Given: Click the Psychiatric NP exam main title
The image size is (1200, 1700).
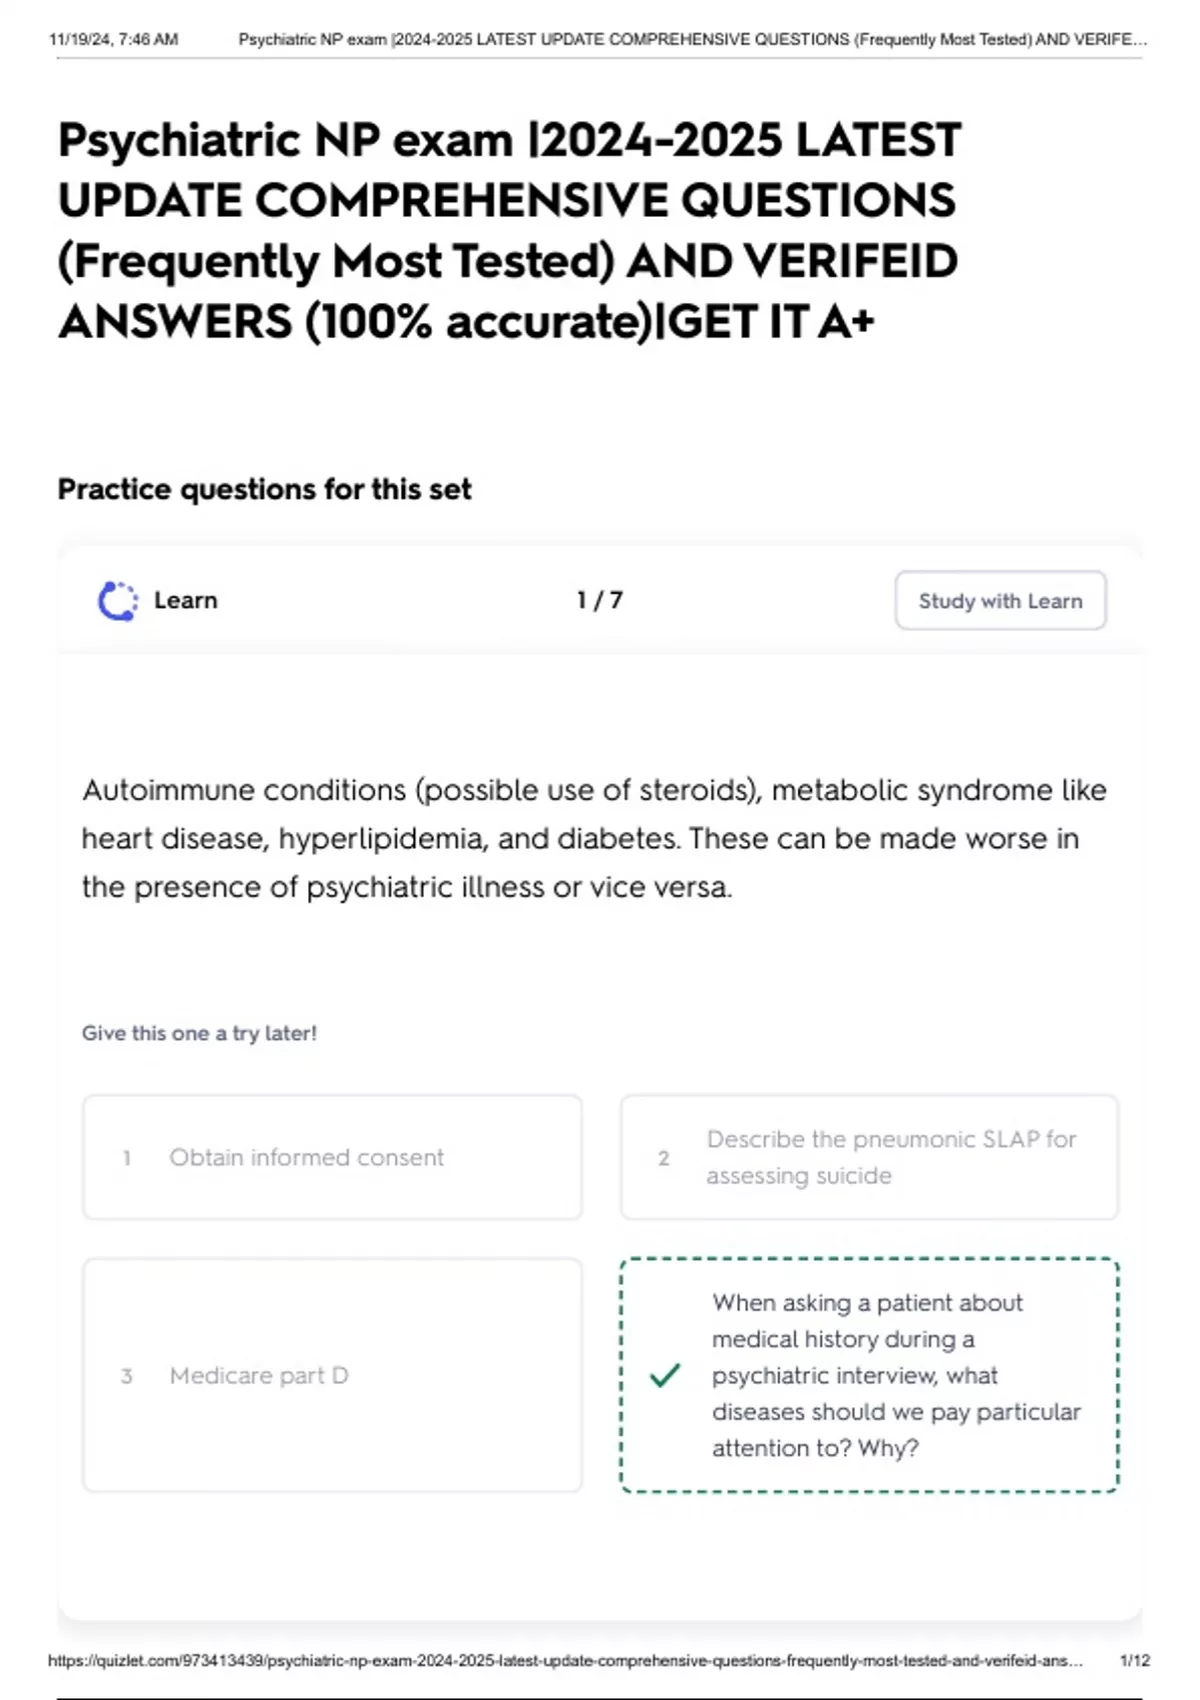Looking at the screenshot, I should coord(509,230).
